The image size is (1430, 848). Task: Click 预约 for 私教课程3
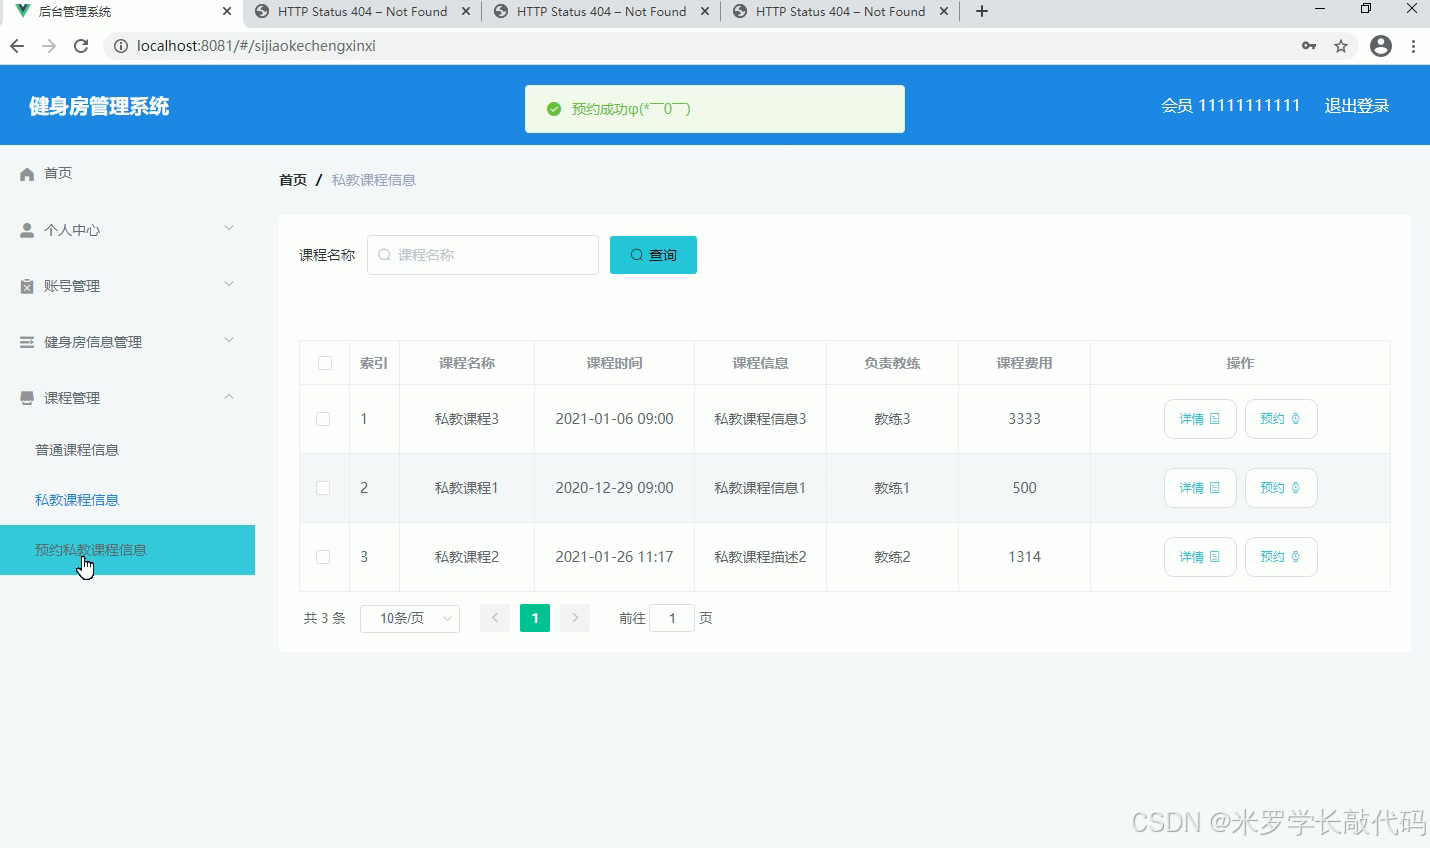(x=1281, y=419)
